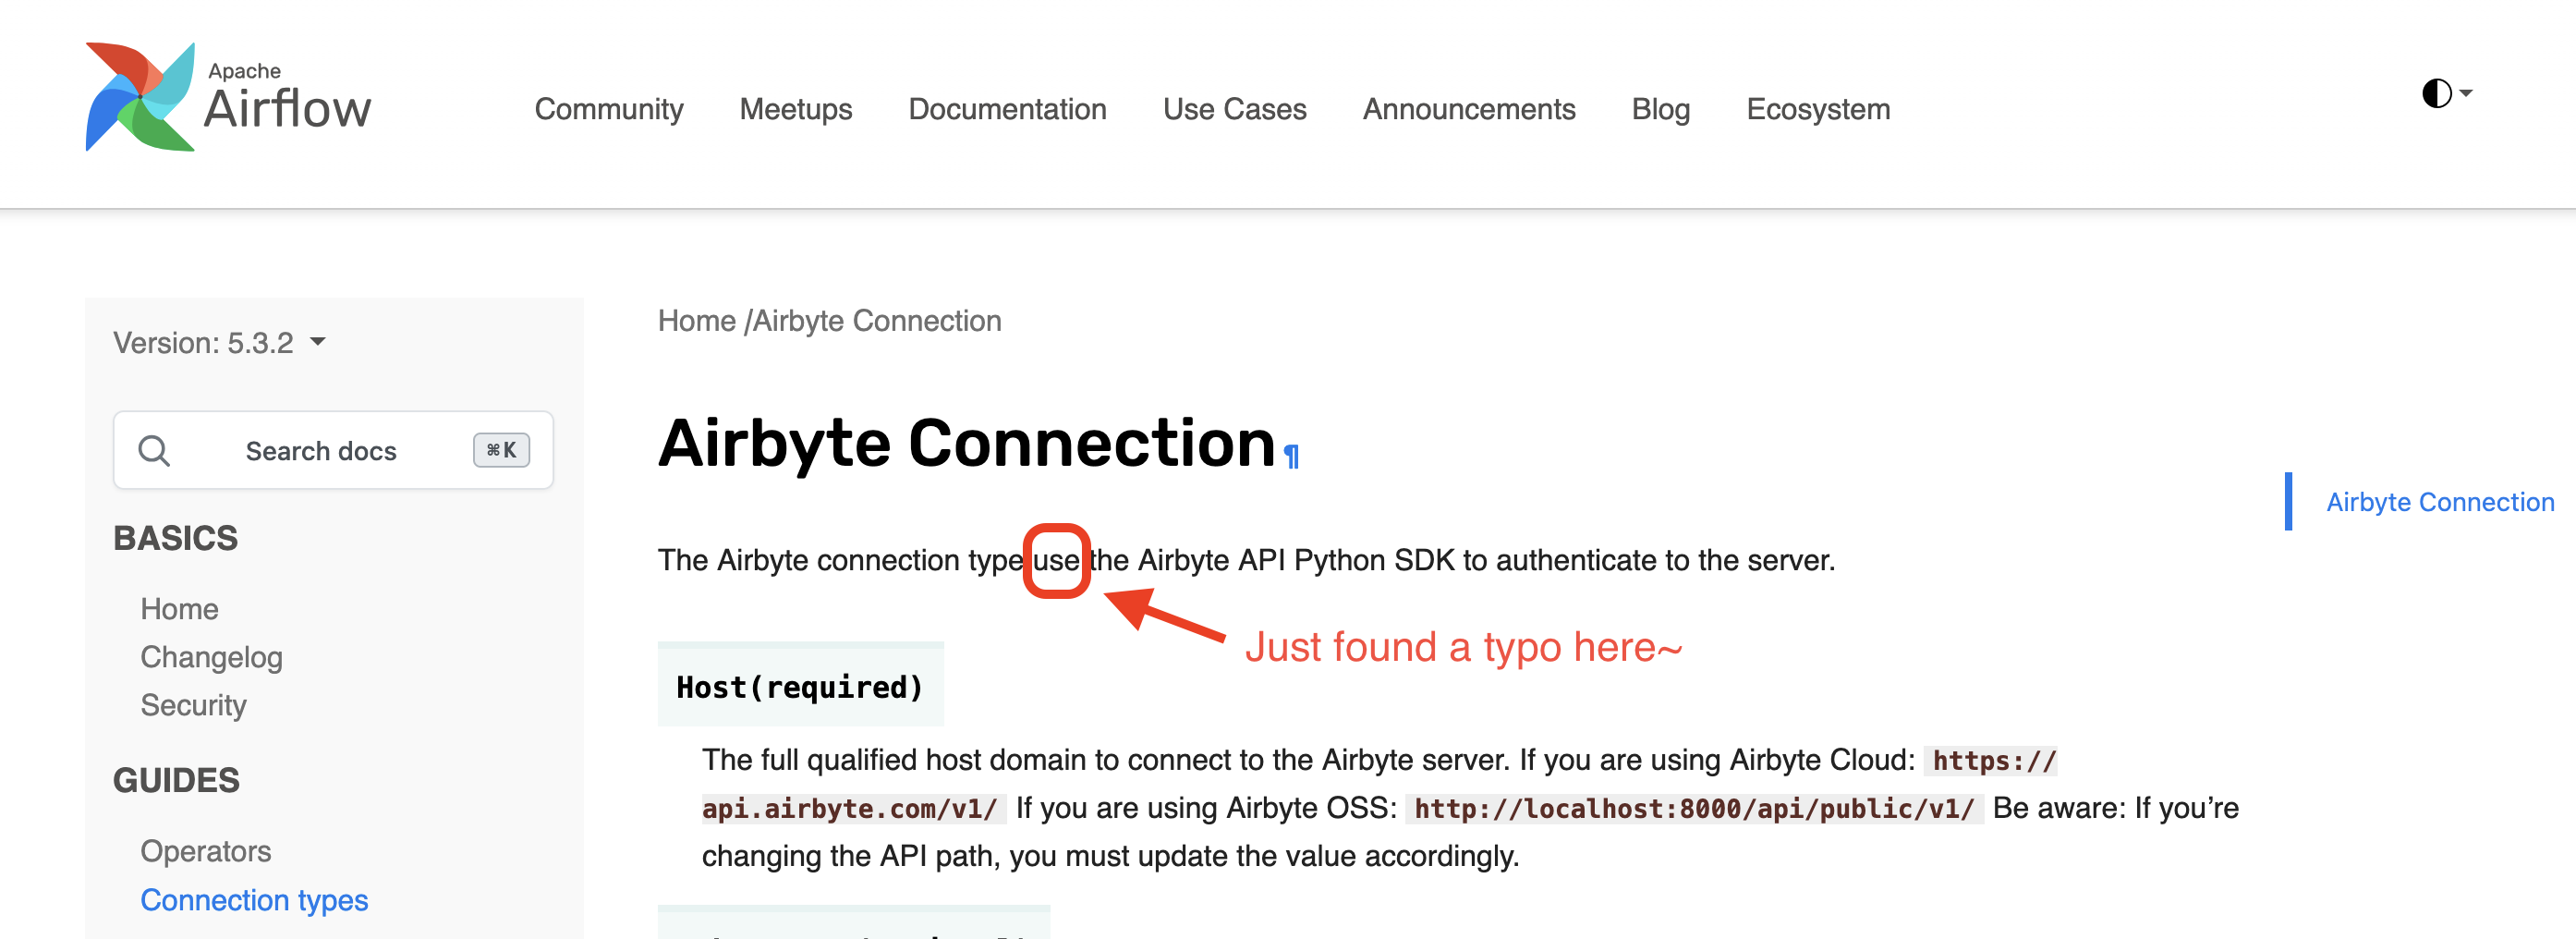Open Connection types in the sidebar
This screenshot has height=939, width=2576.
(254, 900)
